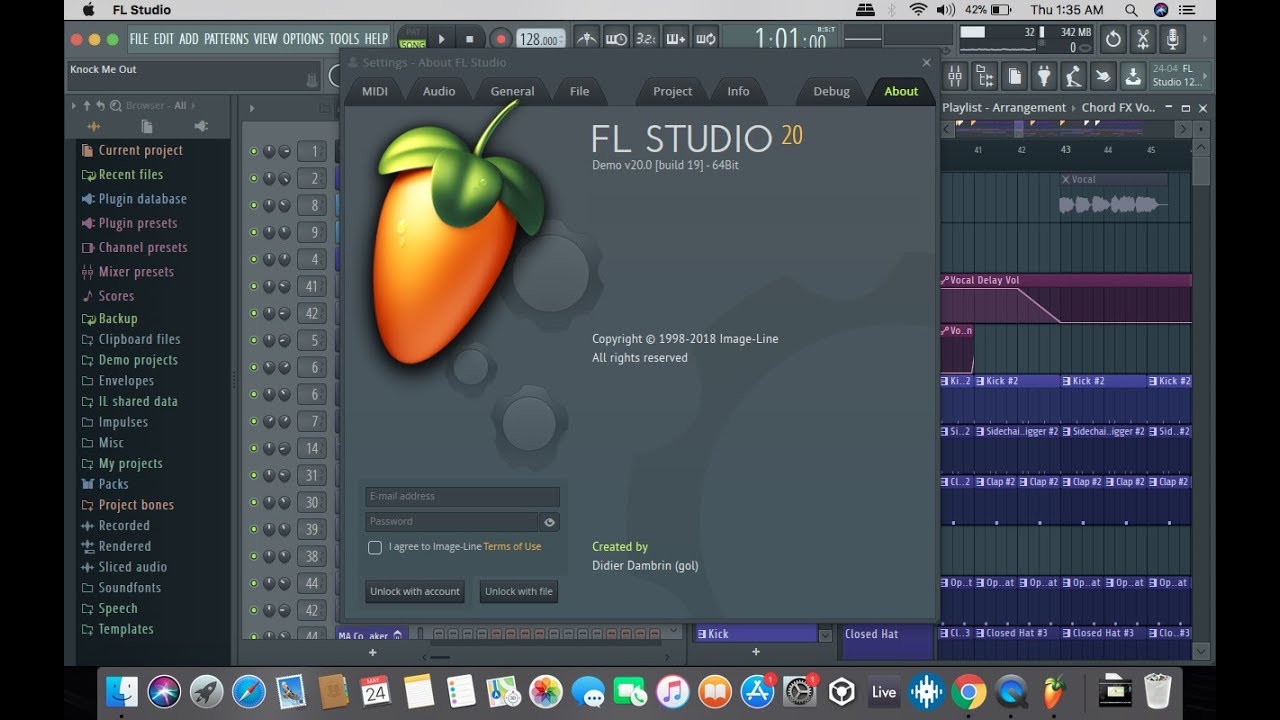Image resolution: width=1280 pixels, height=720 pixels.
Task: Switch to the MIDI settings tab
Action: (x=375, y=91)
